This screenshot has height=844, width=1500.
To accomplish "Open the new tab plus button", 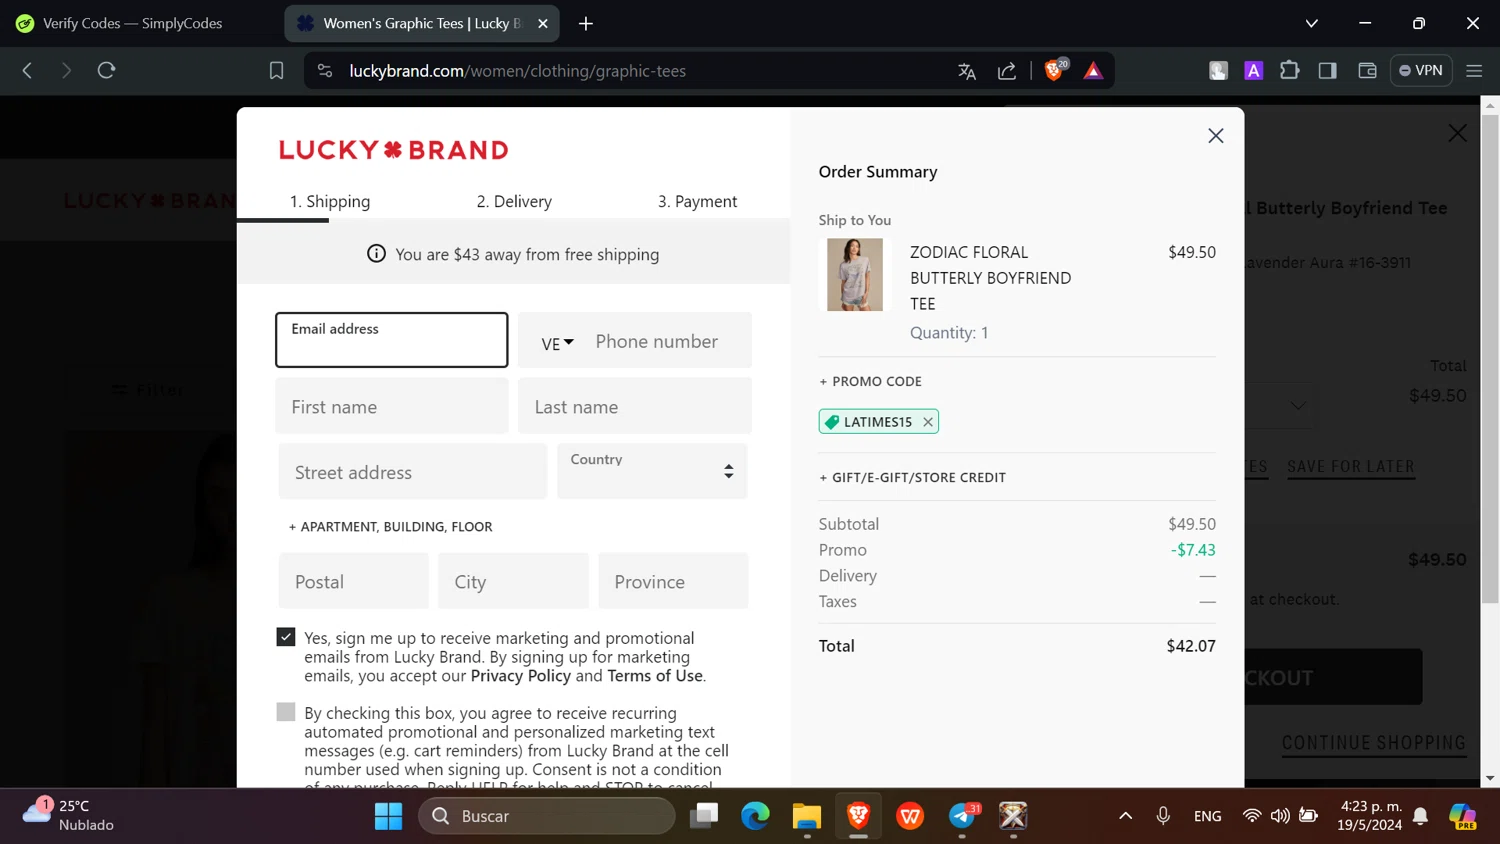I will (586, 23).
